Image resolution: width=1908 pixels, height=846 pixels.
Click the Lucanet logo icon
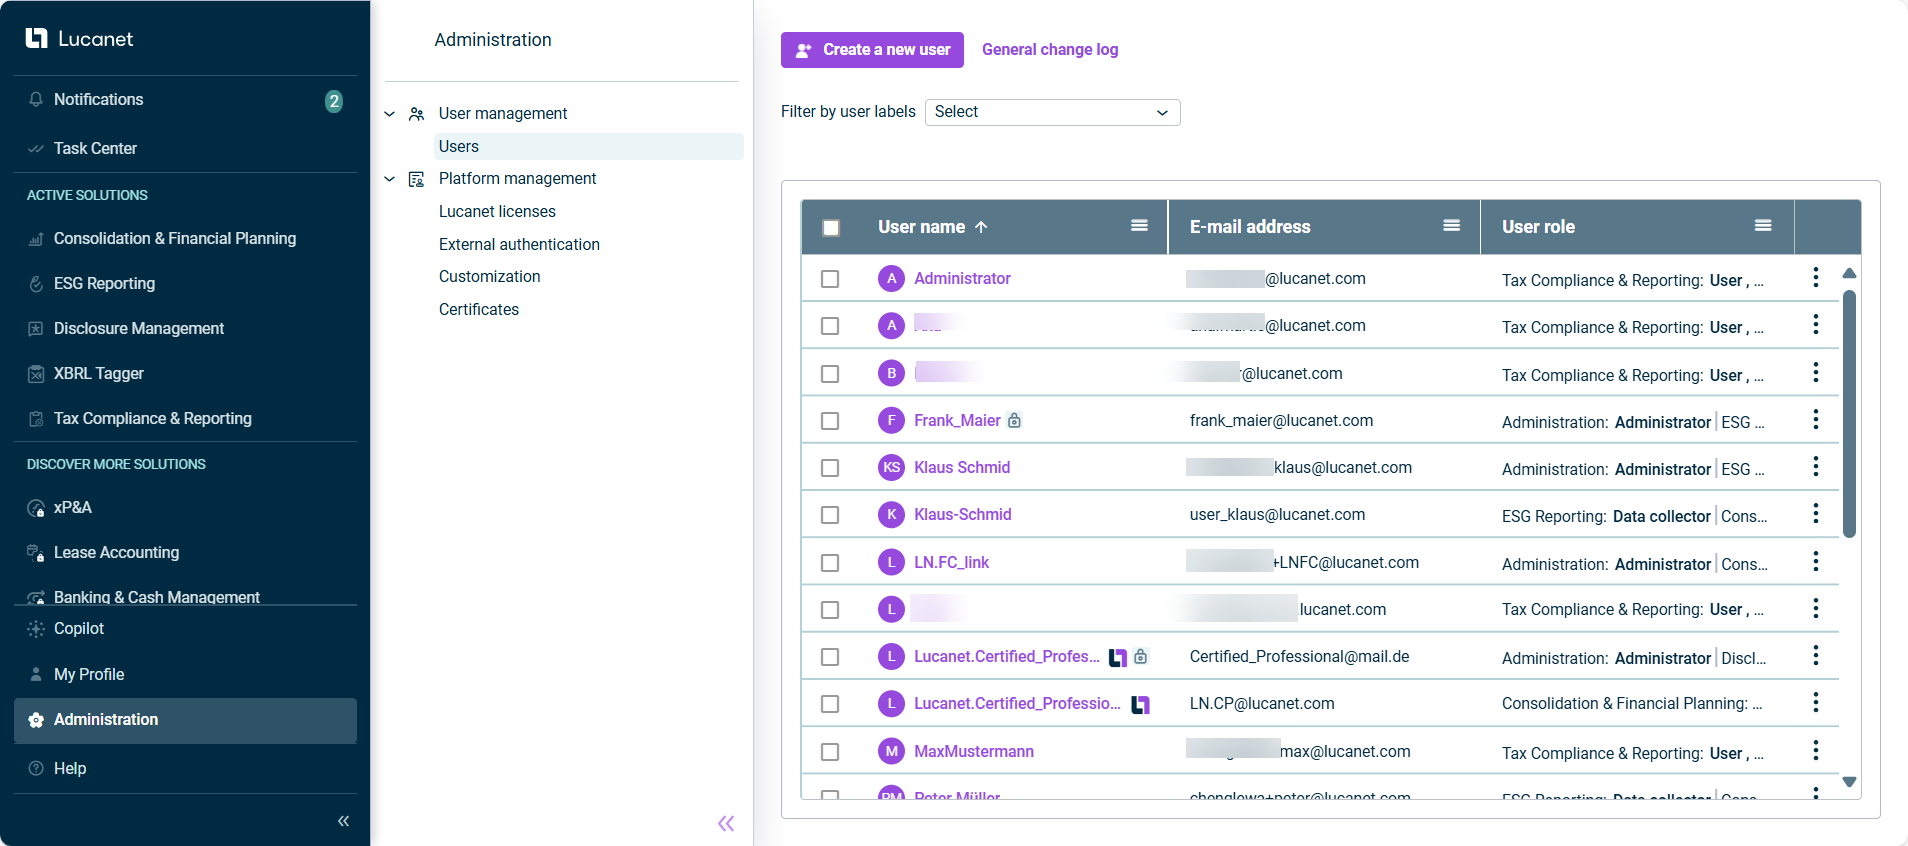(x=37, y=39)
